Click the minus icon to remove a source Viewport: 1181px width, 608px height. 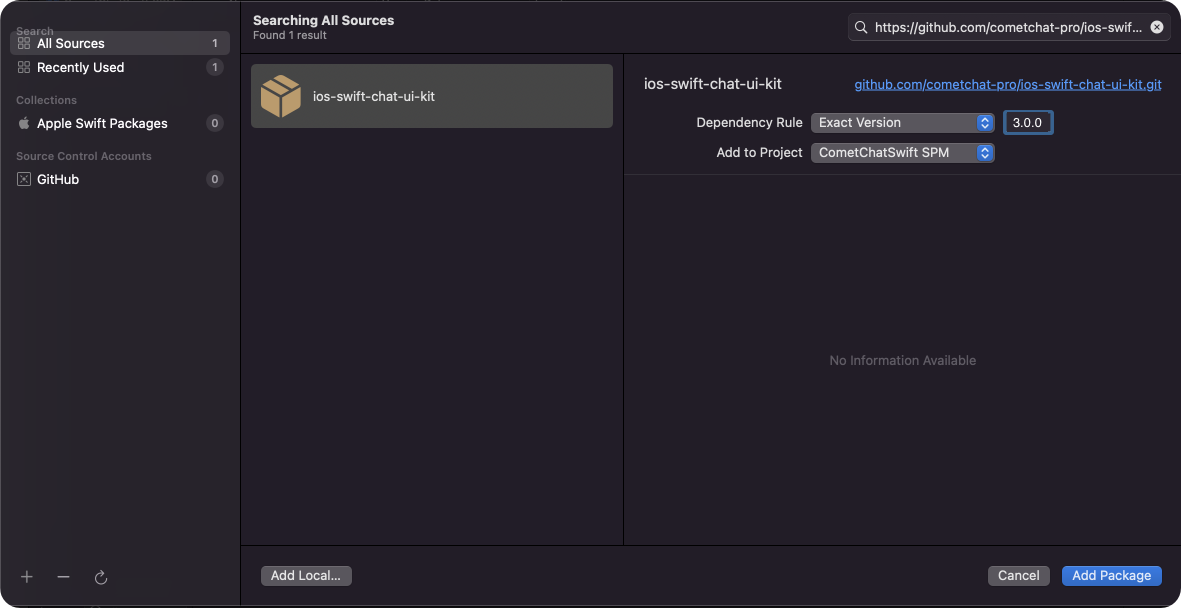63,577
